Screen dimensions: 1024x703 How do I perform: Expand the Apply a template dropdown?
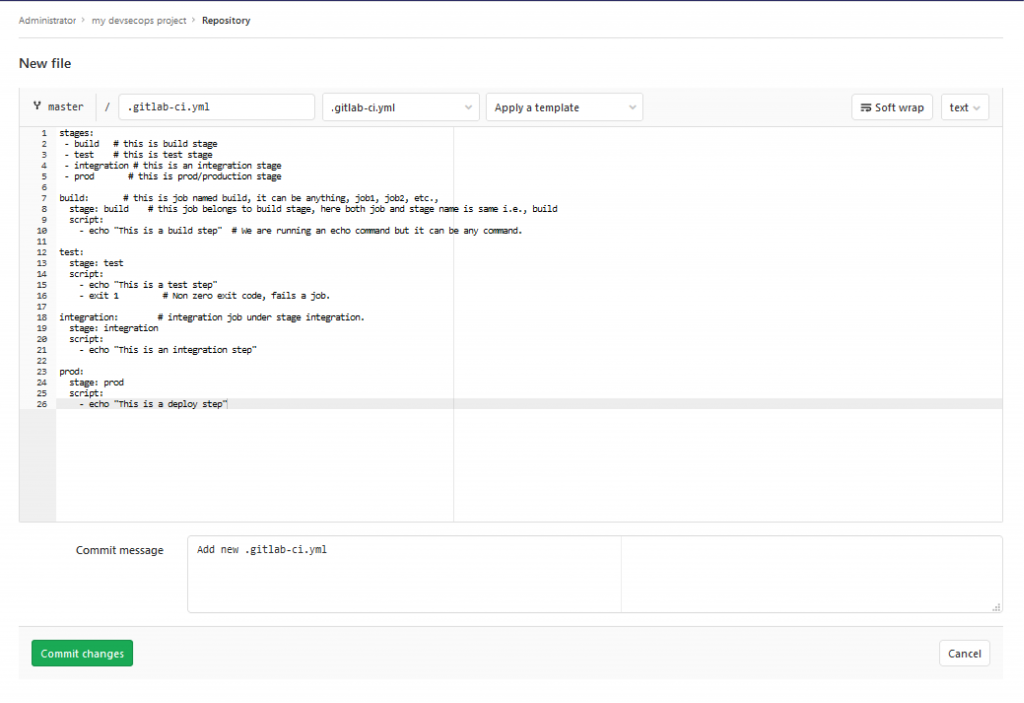(x=564, y=107)
